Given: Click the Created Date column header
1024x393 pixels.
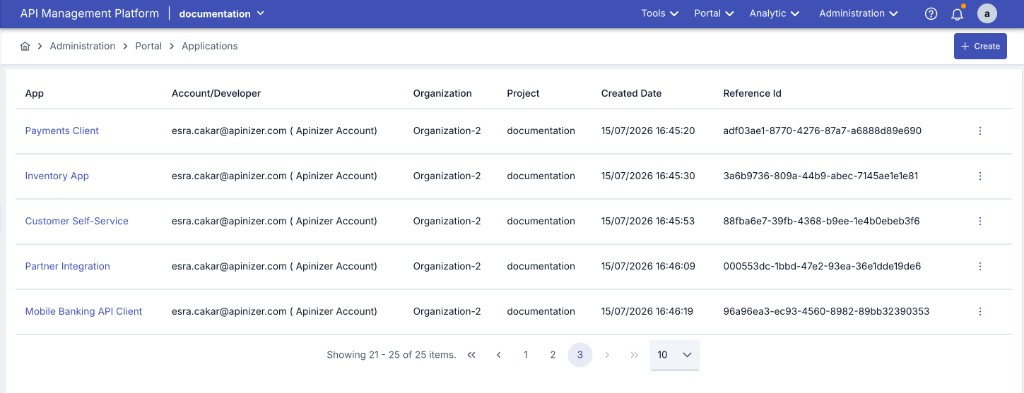Looking at the screenshot, I should (x=632, y=93).
